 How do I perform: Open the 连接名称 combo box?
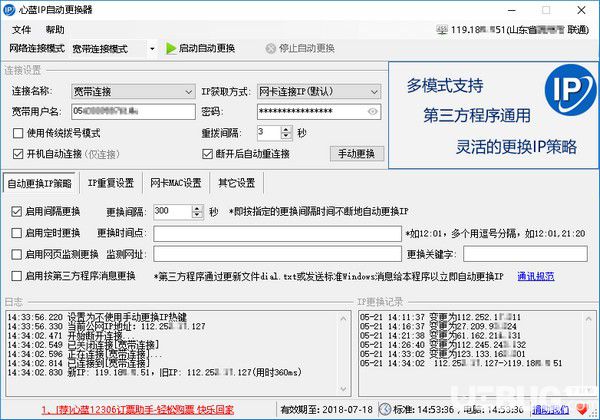tap(133, 92)
